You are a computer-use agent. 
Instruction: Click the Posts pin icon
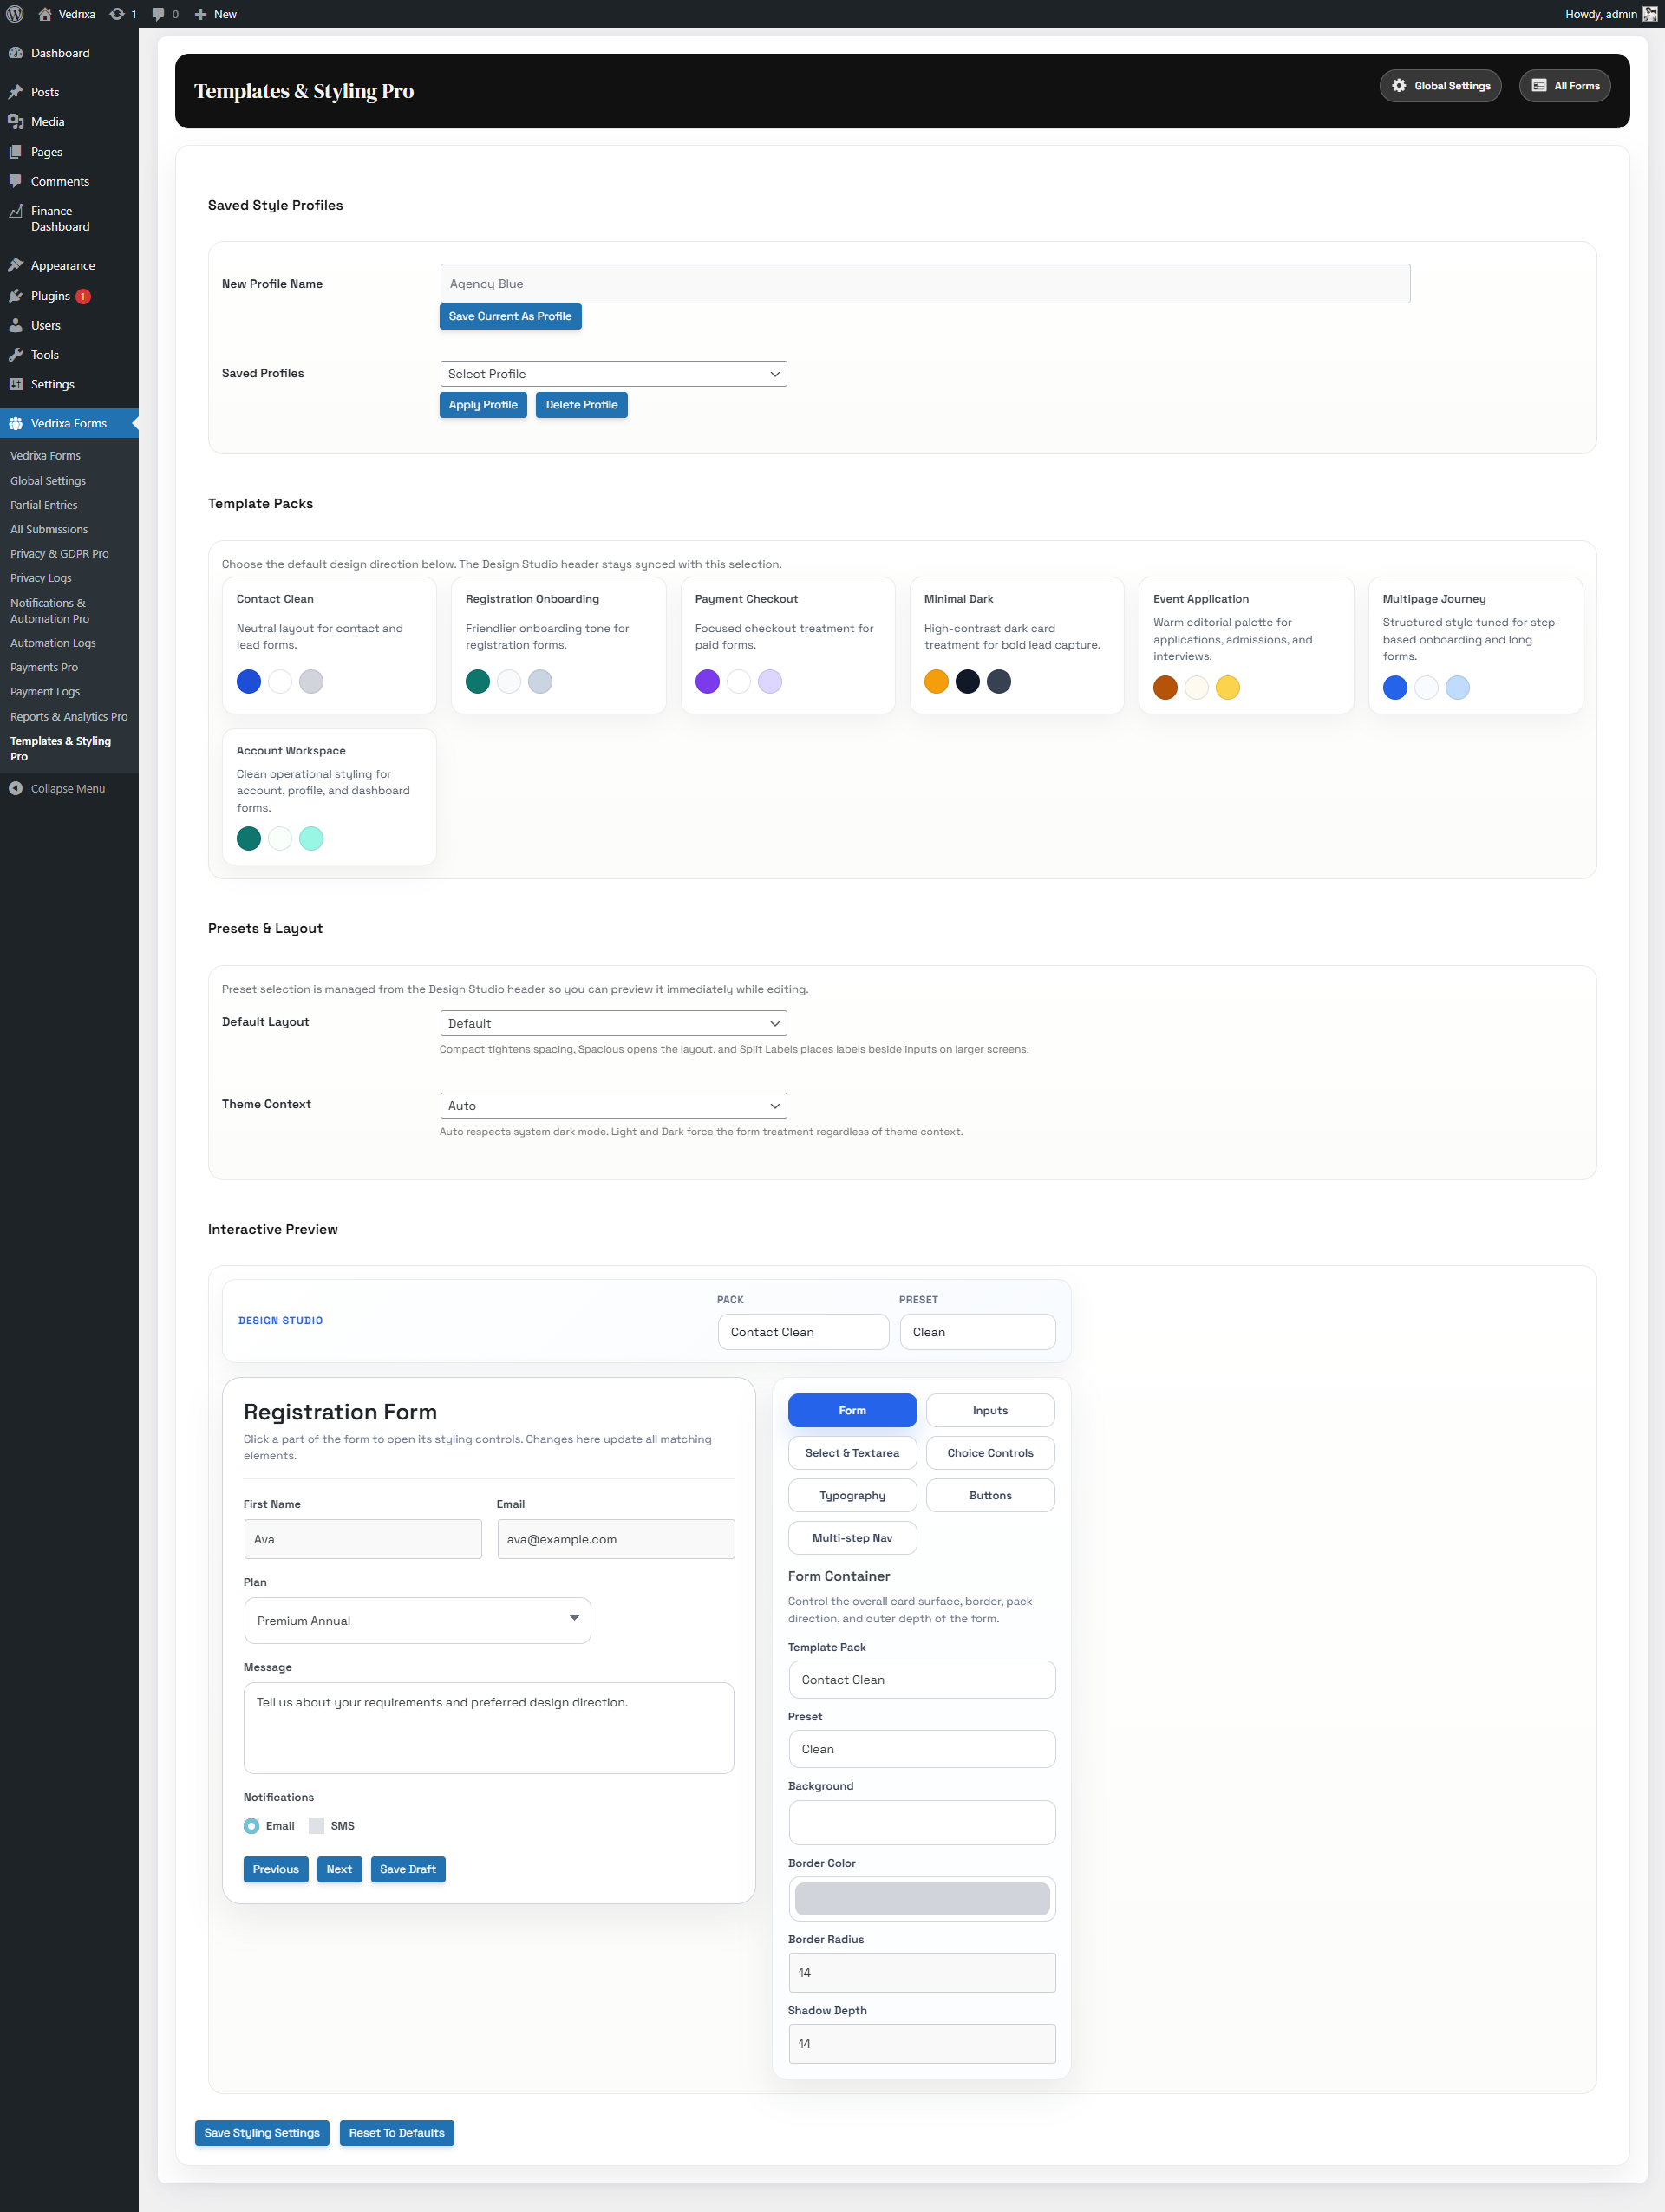16,92
